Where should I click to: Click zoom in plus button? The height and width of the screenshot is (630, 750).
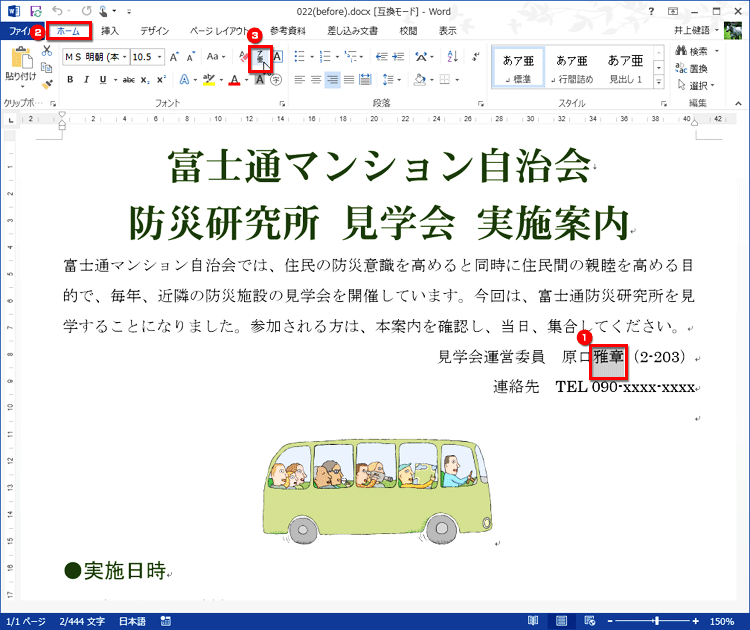[695, 621]
